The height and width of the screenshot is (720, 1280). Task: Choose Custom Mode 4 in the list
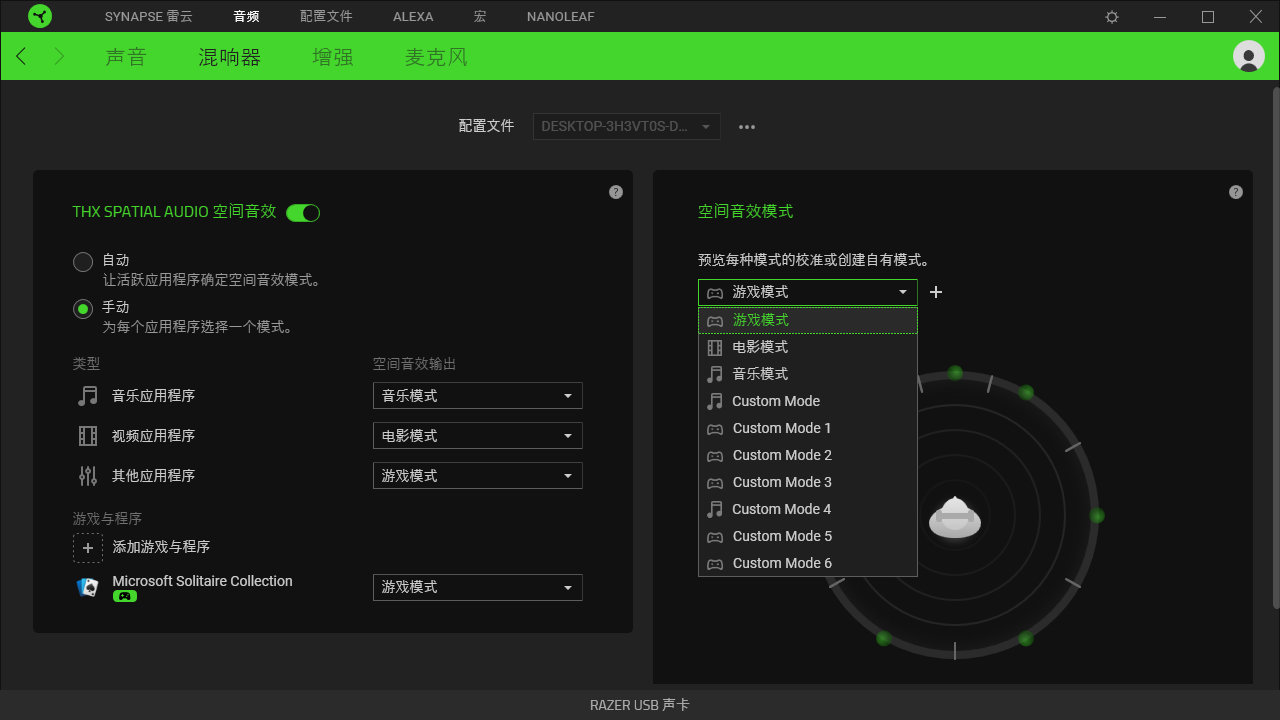pyautogui.click(x=808, y=509)
